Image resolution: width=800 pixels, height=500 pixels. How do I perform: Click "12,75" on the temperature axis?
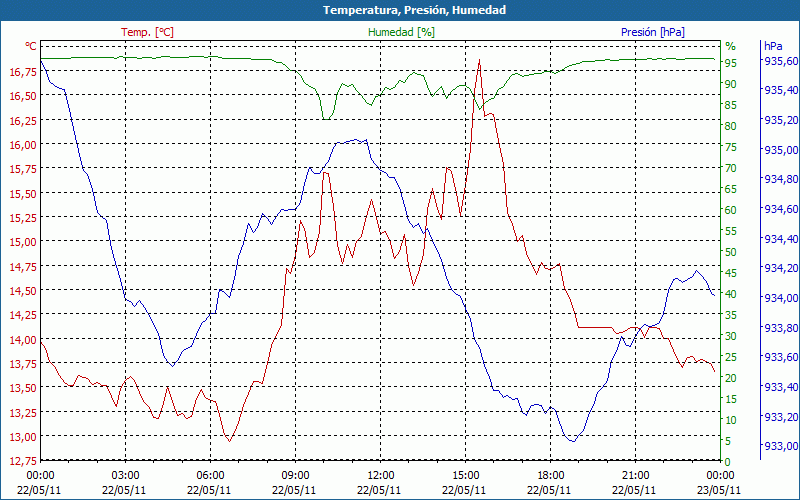(x=23, y=461)
